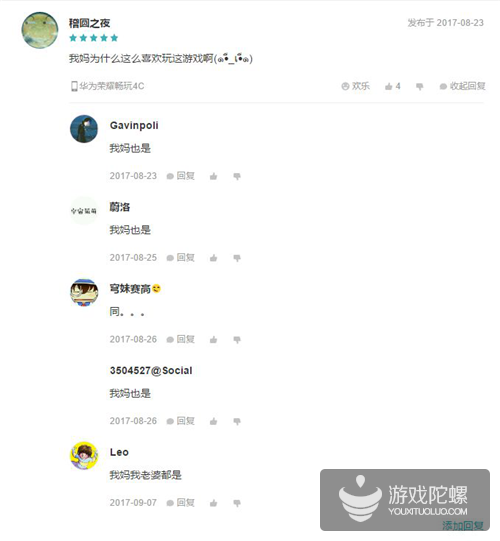Thumbs-up Leo's reply
This screenshot has height=541, width=500.
(214, 503)
